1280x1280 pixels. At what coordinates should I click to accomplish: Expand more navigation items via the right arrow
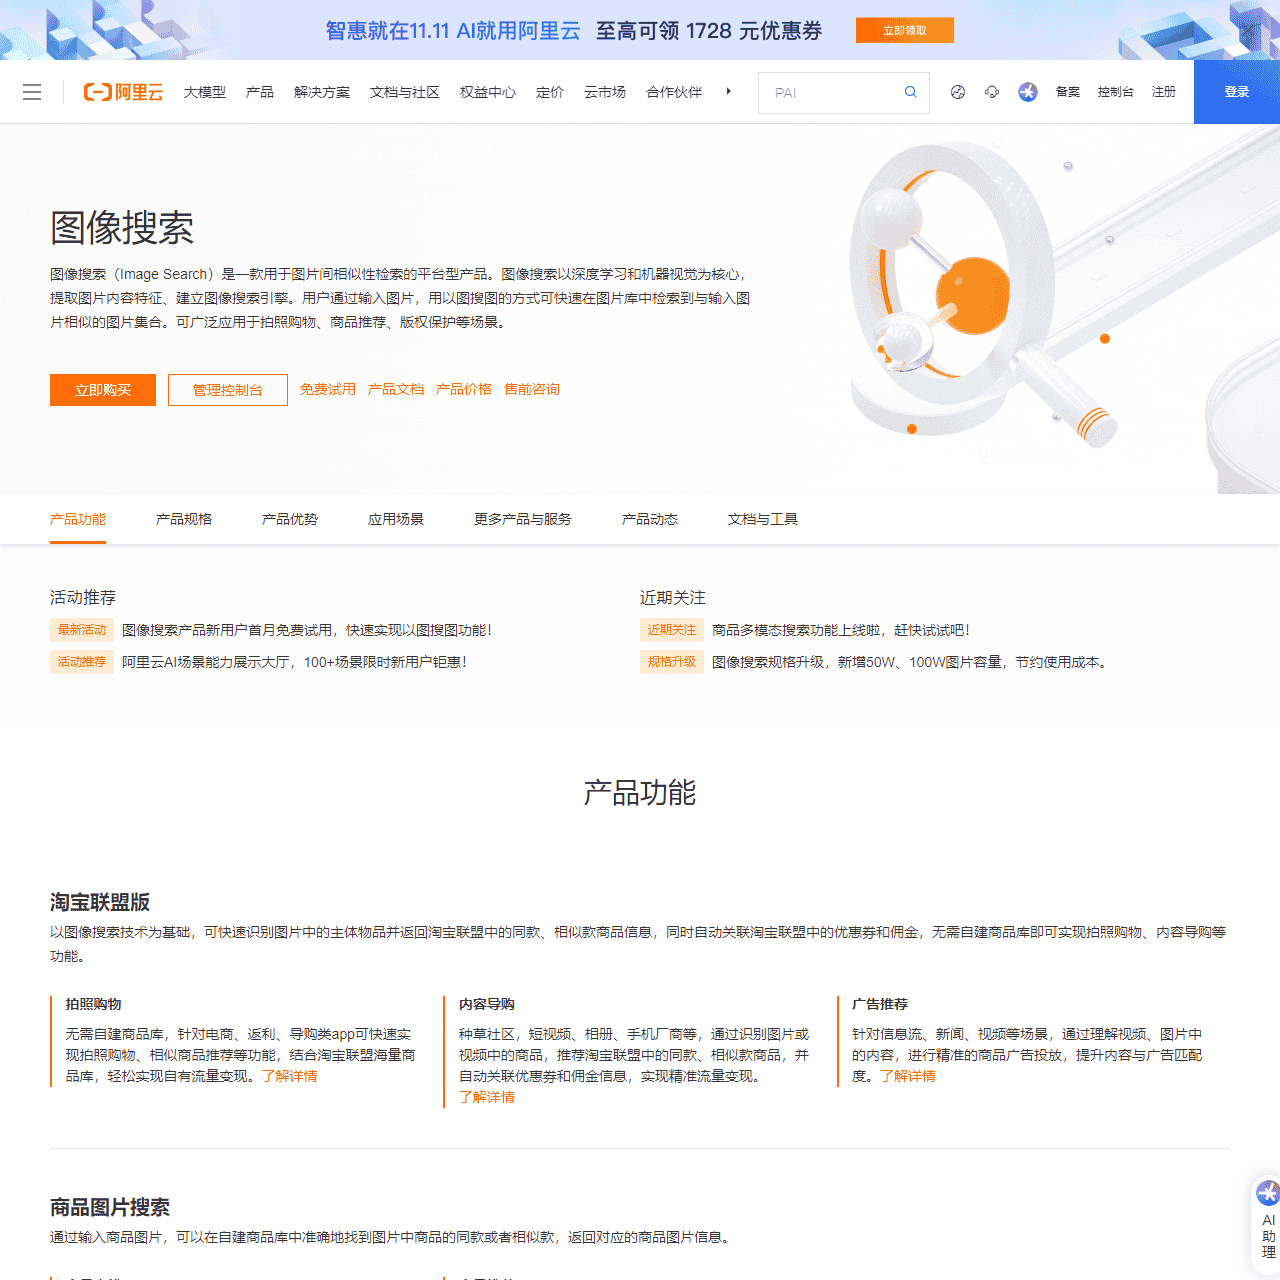coord(728,92)
